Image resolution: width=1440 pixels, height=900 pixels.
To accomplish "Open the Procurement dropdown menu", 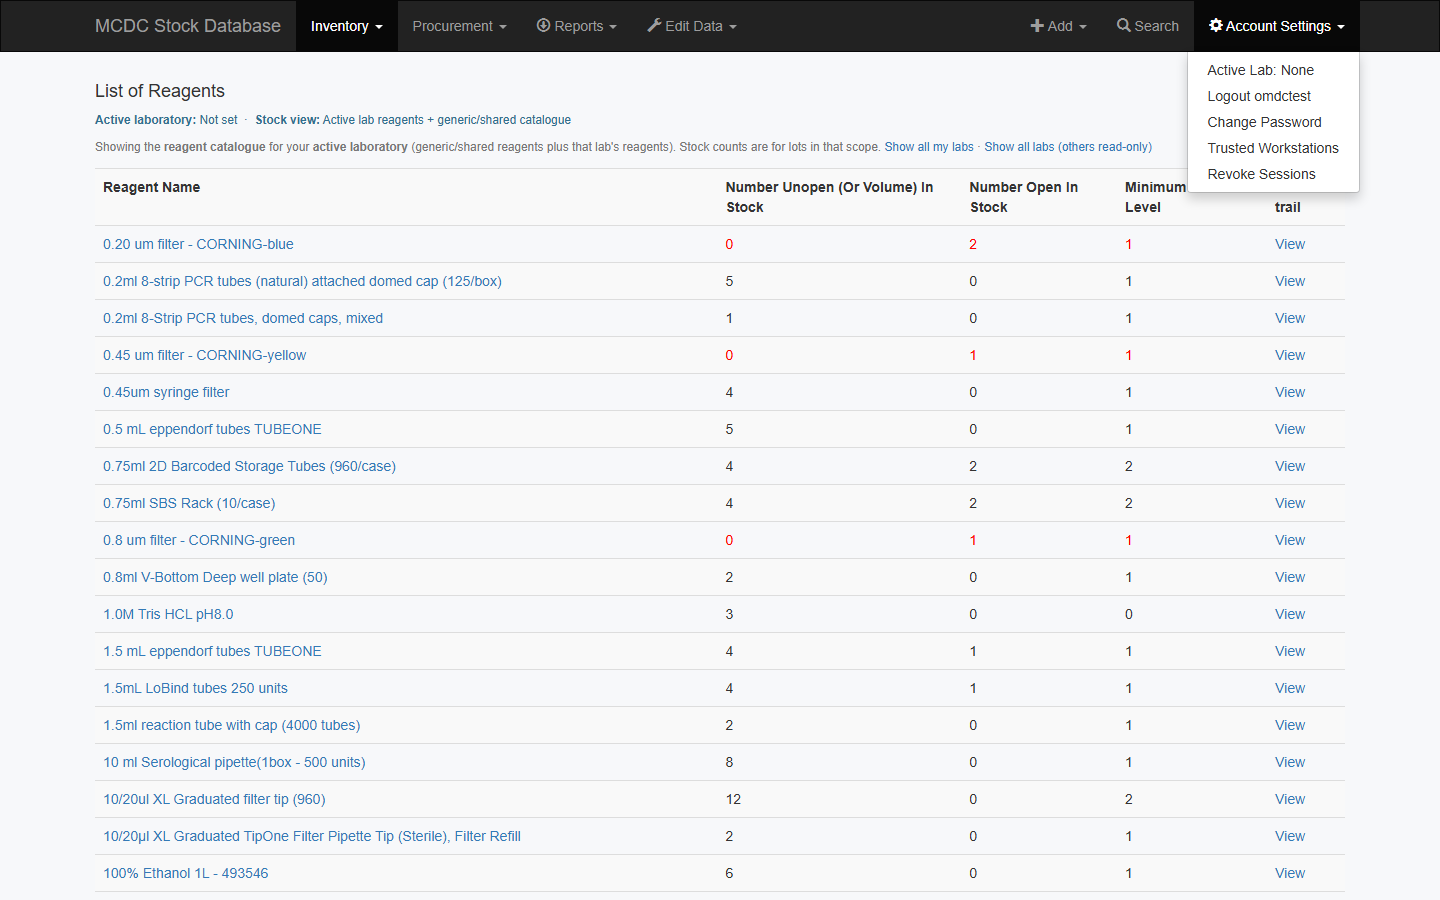I will click(459, 26).
